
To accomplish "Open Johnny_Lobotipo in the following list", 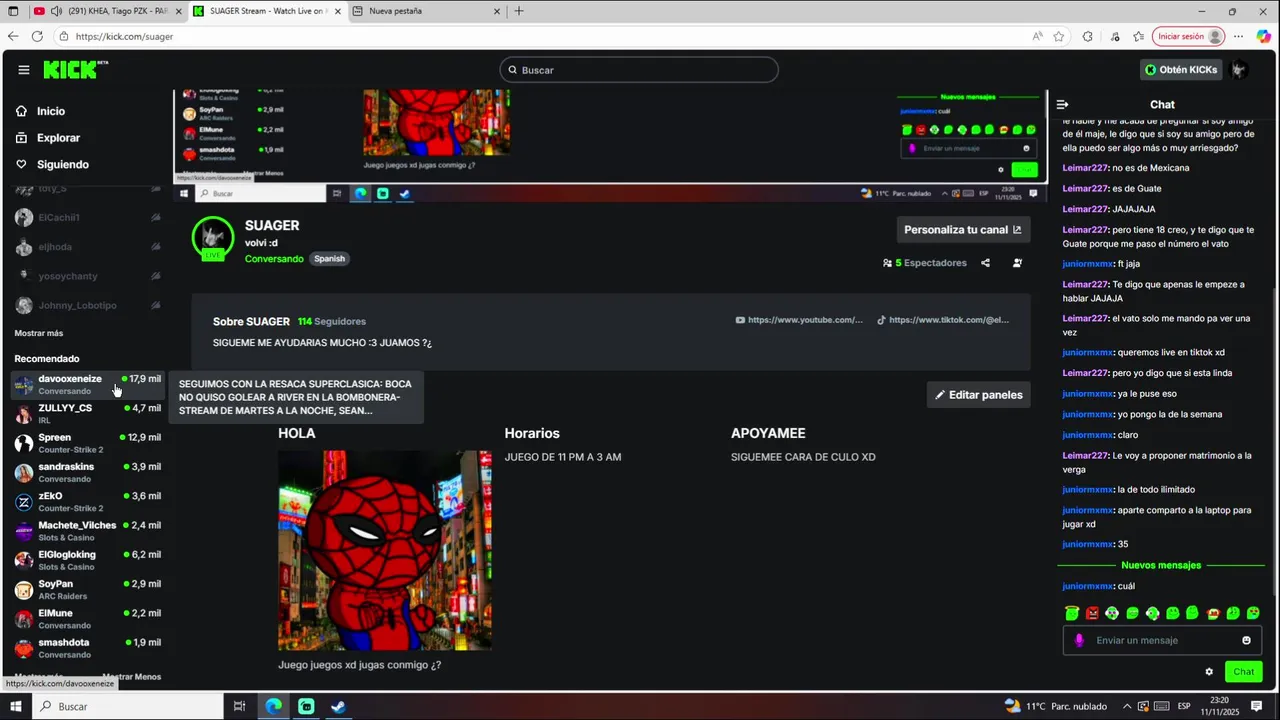I will pyautogui.click(x=87, y=305).
